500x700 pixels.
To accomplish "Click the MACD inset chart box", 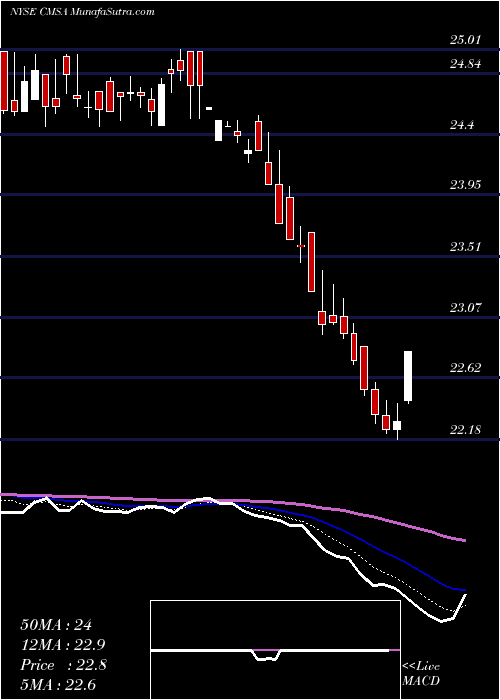I will coord(275,650).
